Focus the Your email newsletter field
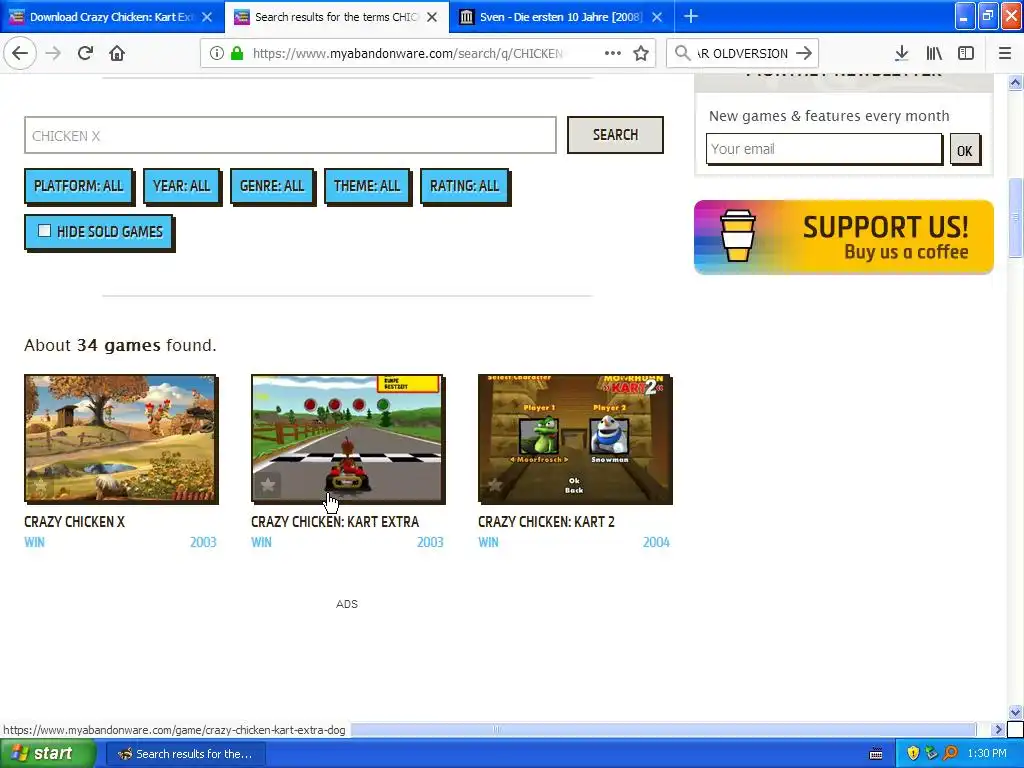Screen dimensions: 1024x768 pyautogui.click(x=824, y=149)
